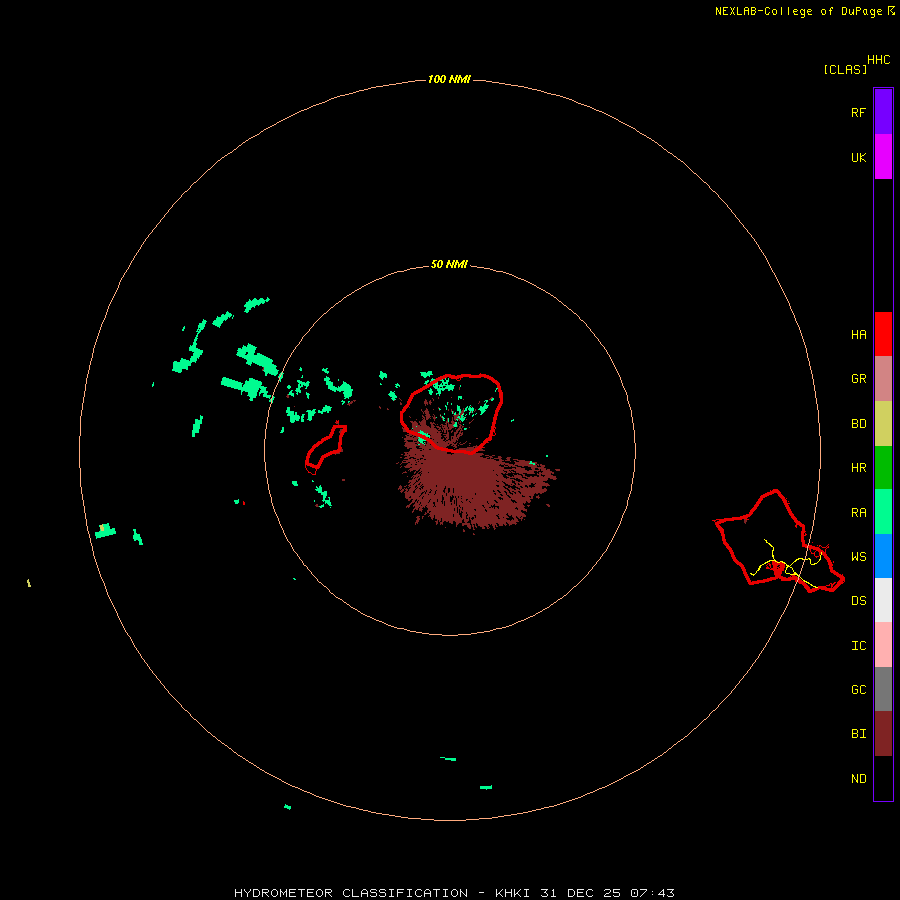Click the GR legend color swatch
The height and width of the screenshot is (900, 900).
pos(883,379)
